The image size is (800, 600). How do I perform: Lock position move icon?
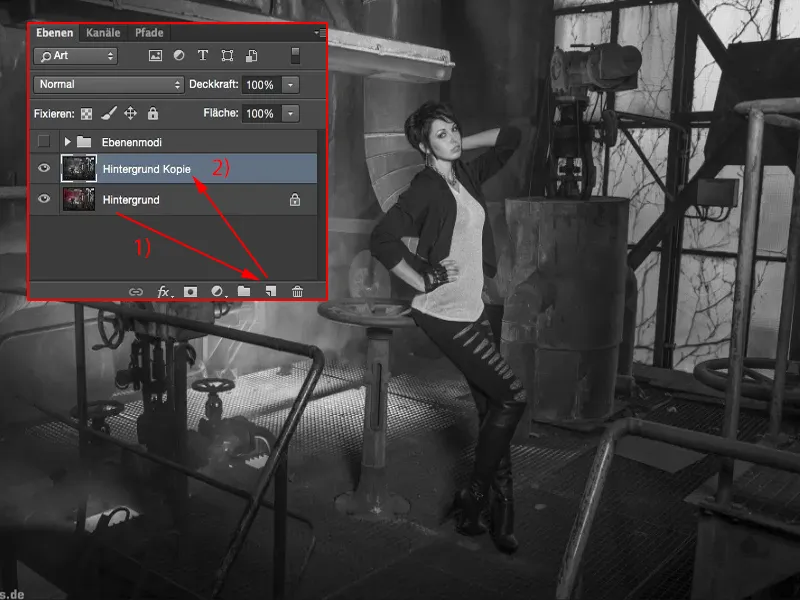pyautogui.click(x=131, y=113)
